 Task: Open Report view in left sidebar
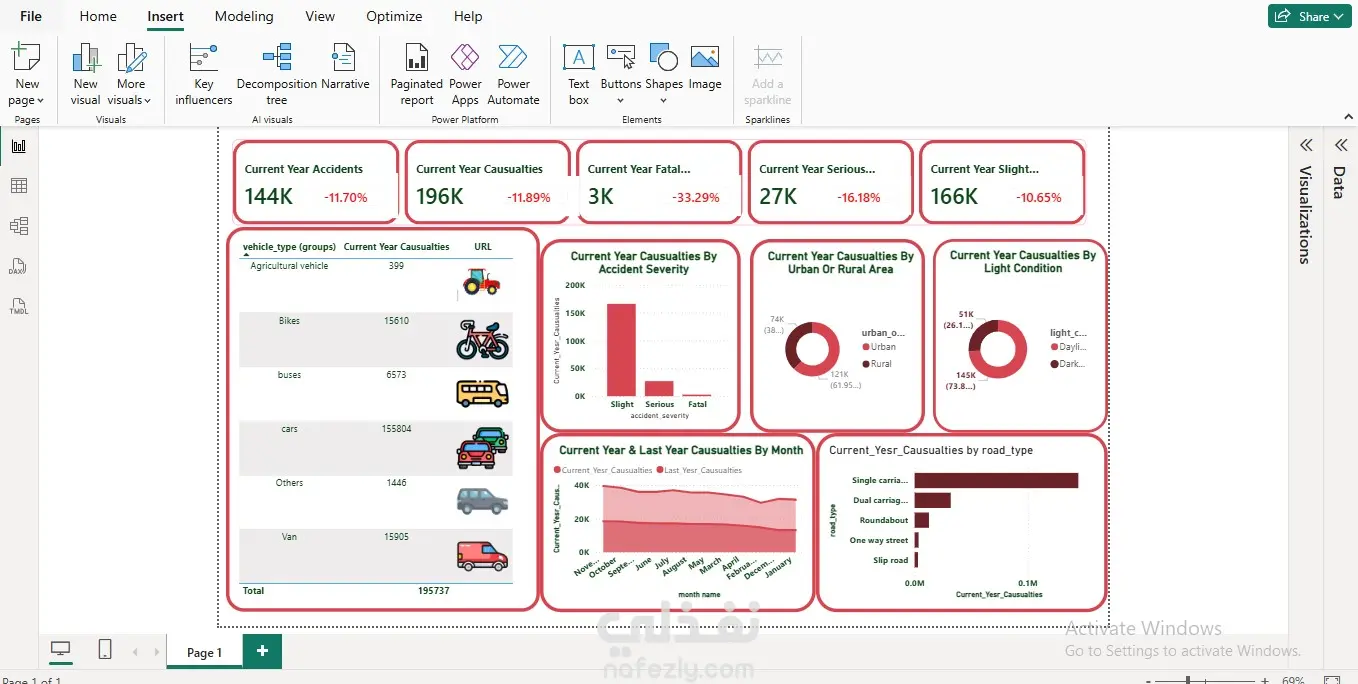click(x=19, y=146)
